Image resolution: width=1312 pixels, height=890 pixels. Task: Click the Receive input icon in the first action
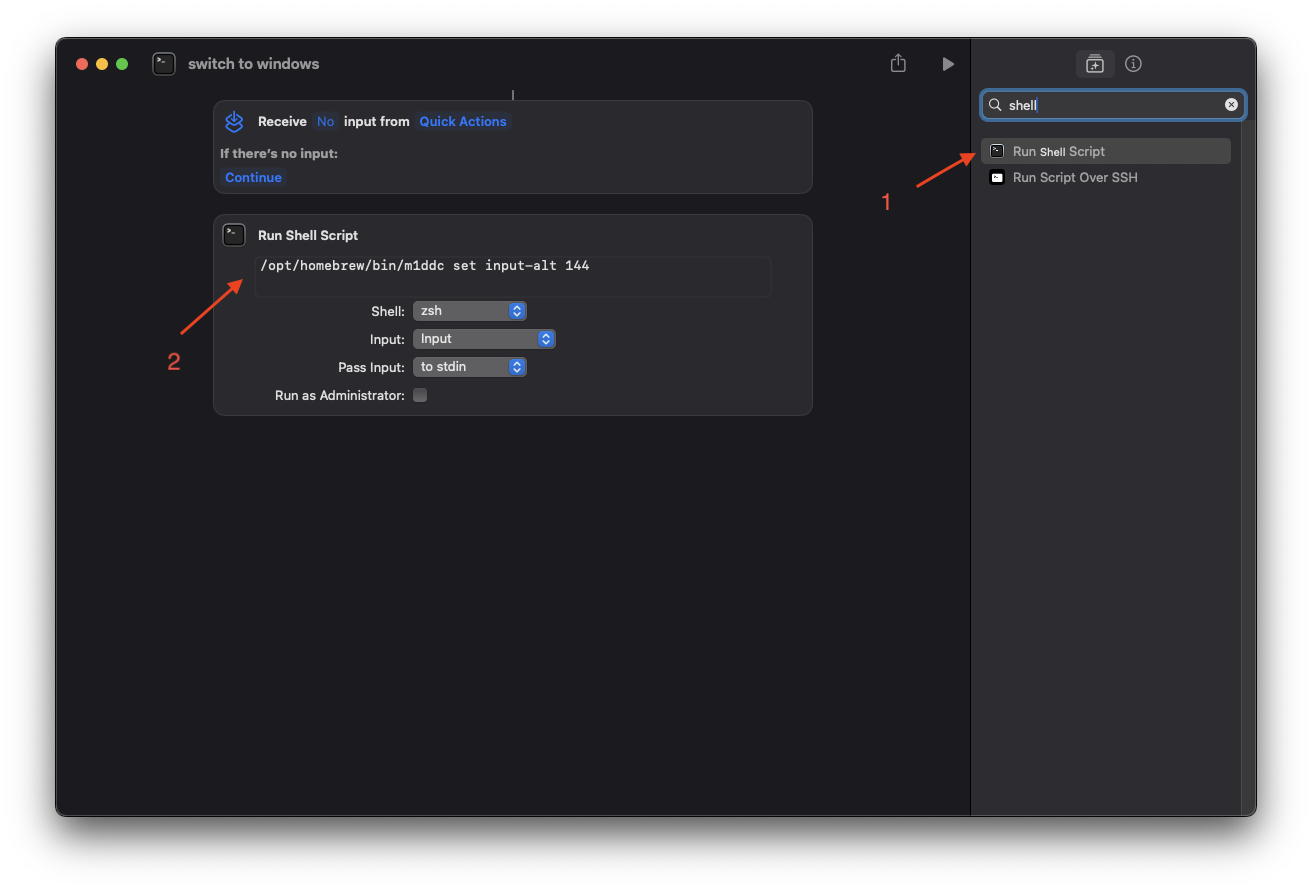(x=234, y=122)
